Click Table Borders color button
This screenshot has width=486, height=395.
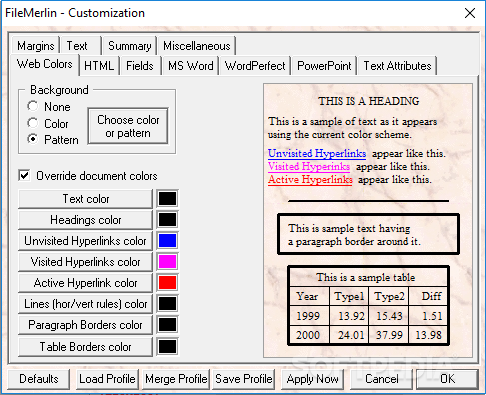tap(86, 347)
